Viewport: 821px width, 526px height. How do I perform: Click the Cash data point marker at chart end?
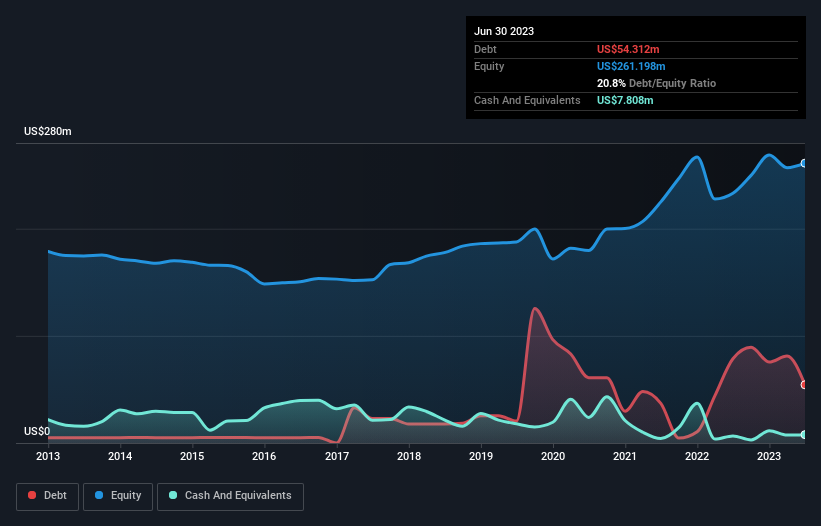pyautogui.click(x=804, y=434)
